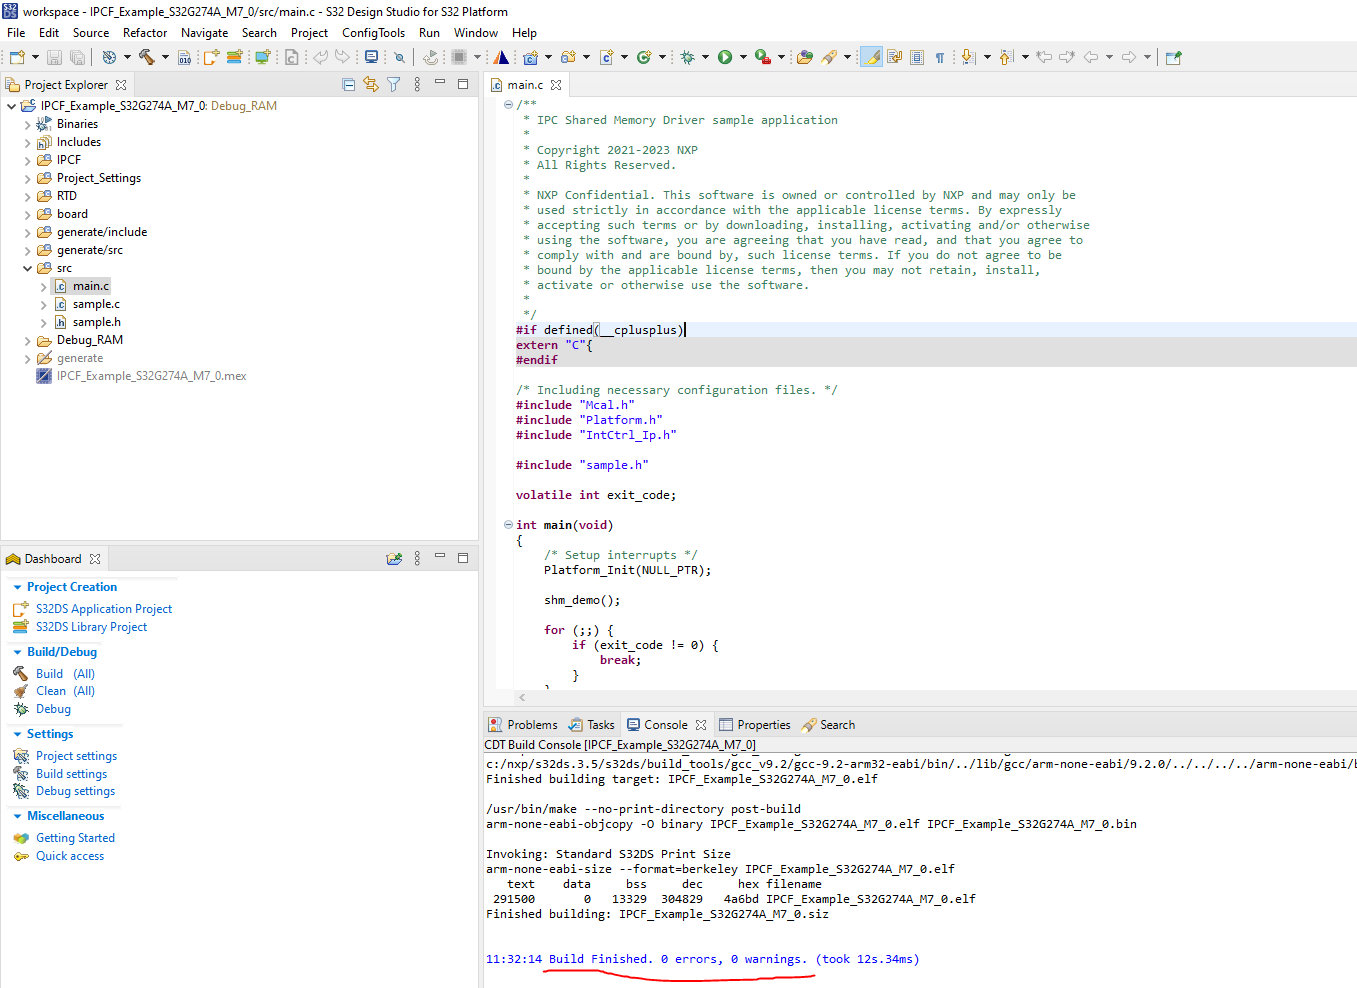Open a new S32DS project wizard icon
This screenshot has width=1357, height=988.
point(18,57)
